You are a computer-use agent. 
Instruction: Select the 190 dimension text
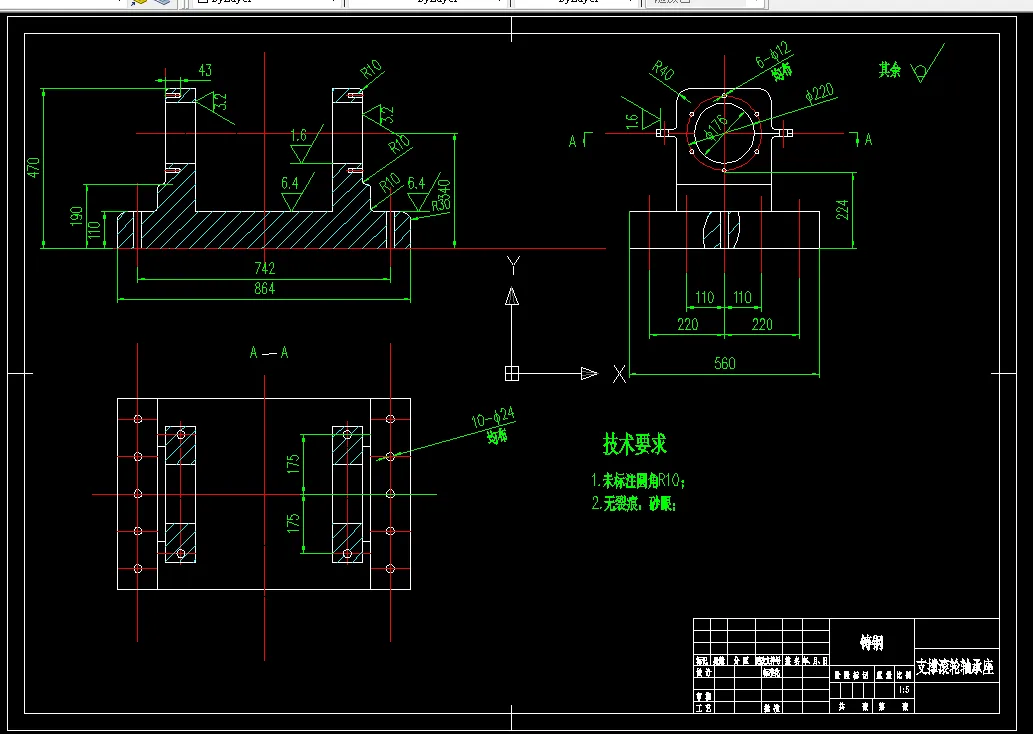76,216
